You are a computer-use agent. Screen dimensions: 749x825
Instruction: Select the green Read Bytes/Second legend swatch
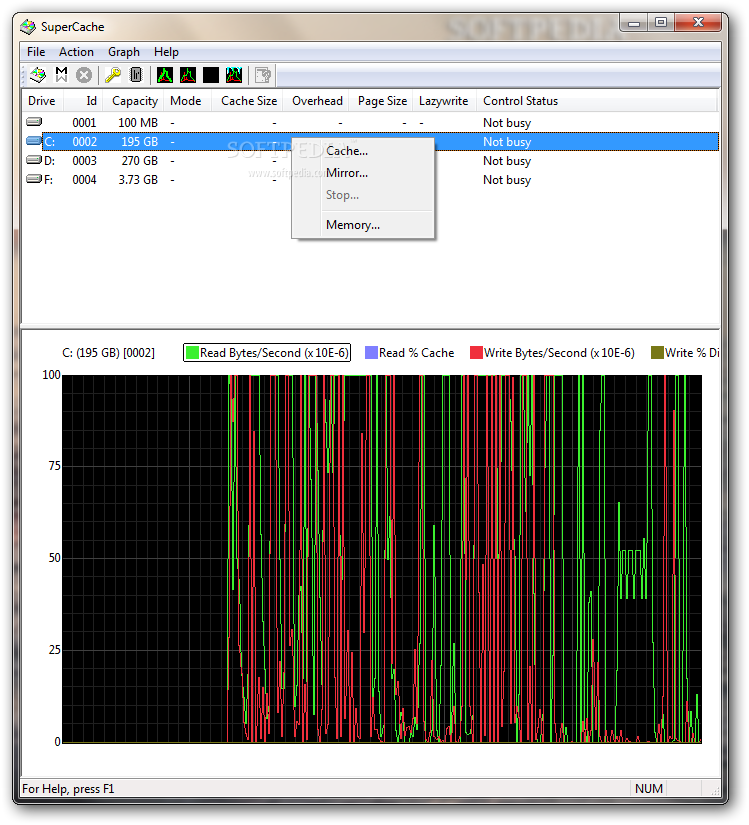[x=192, y=353]
